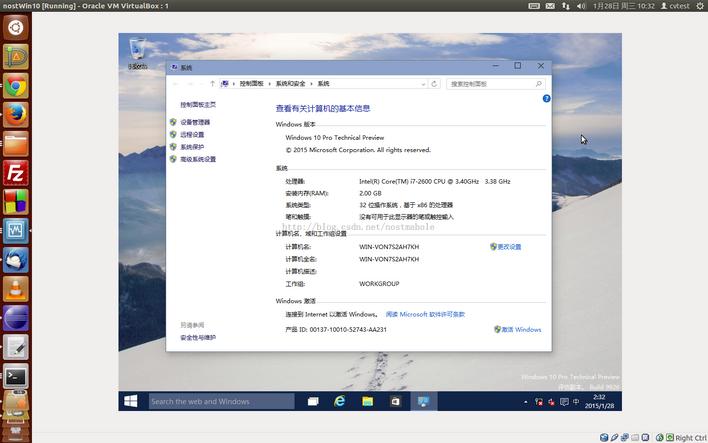Open File Explorer from Windows taskbar
This screenshot has height=443, width=708.
[368, 401]
